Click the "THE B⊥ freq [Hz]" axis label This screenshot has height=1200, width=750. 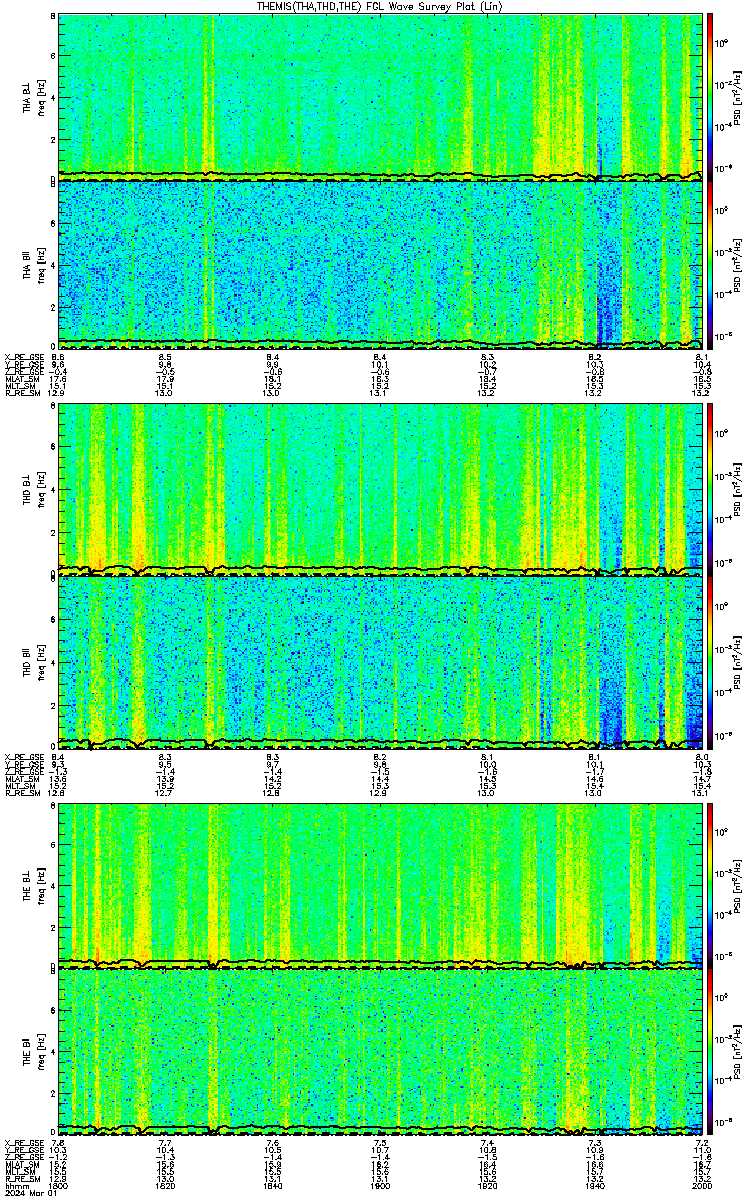click(32, 884)
